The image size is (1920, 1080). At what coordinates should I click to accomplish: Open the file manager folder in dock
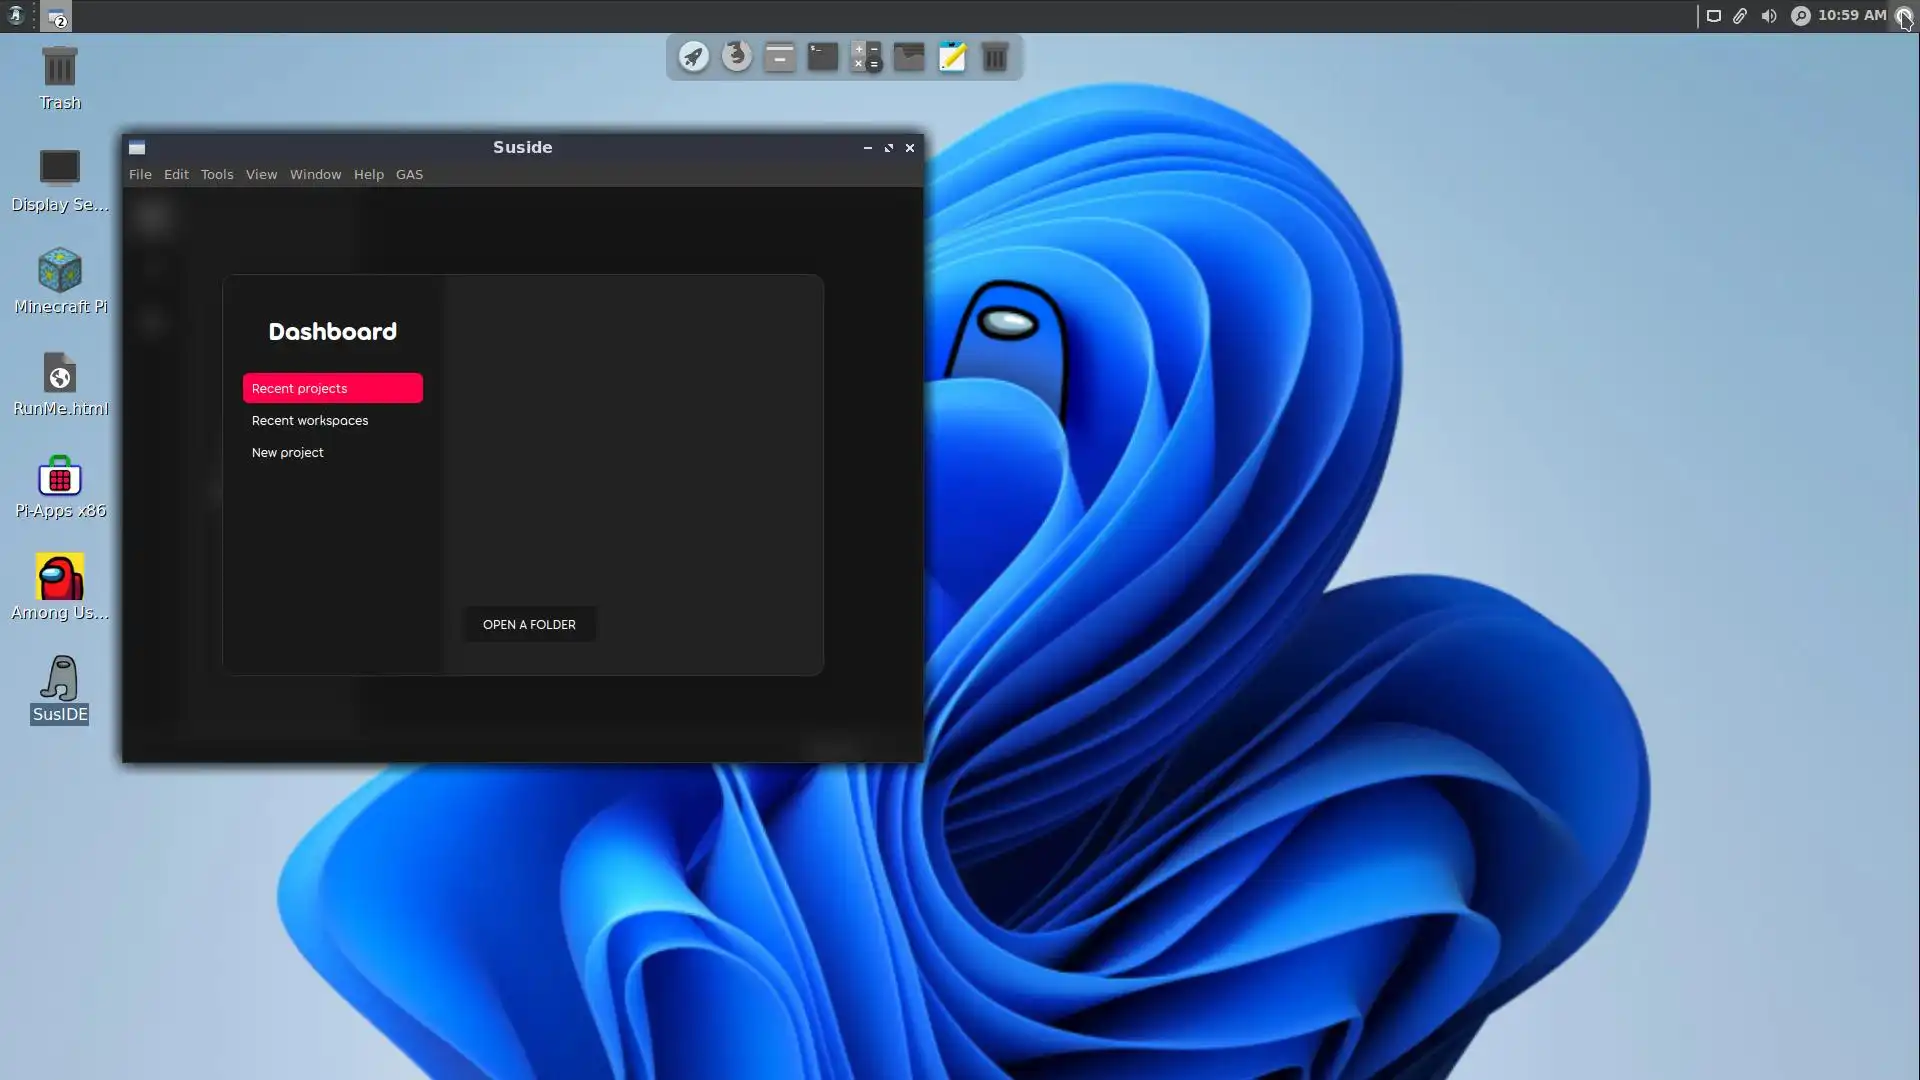tap(909, 56)
